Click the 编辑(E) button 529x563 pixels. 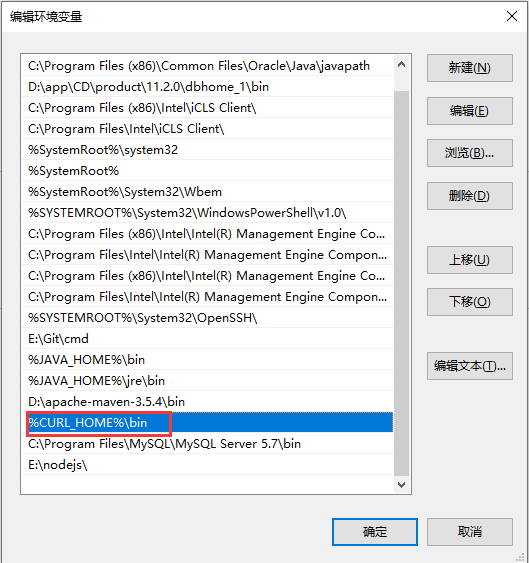[469, 111]
